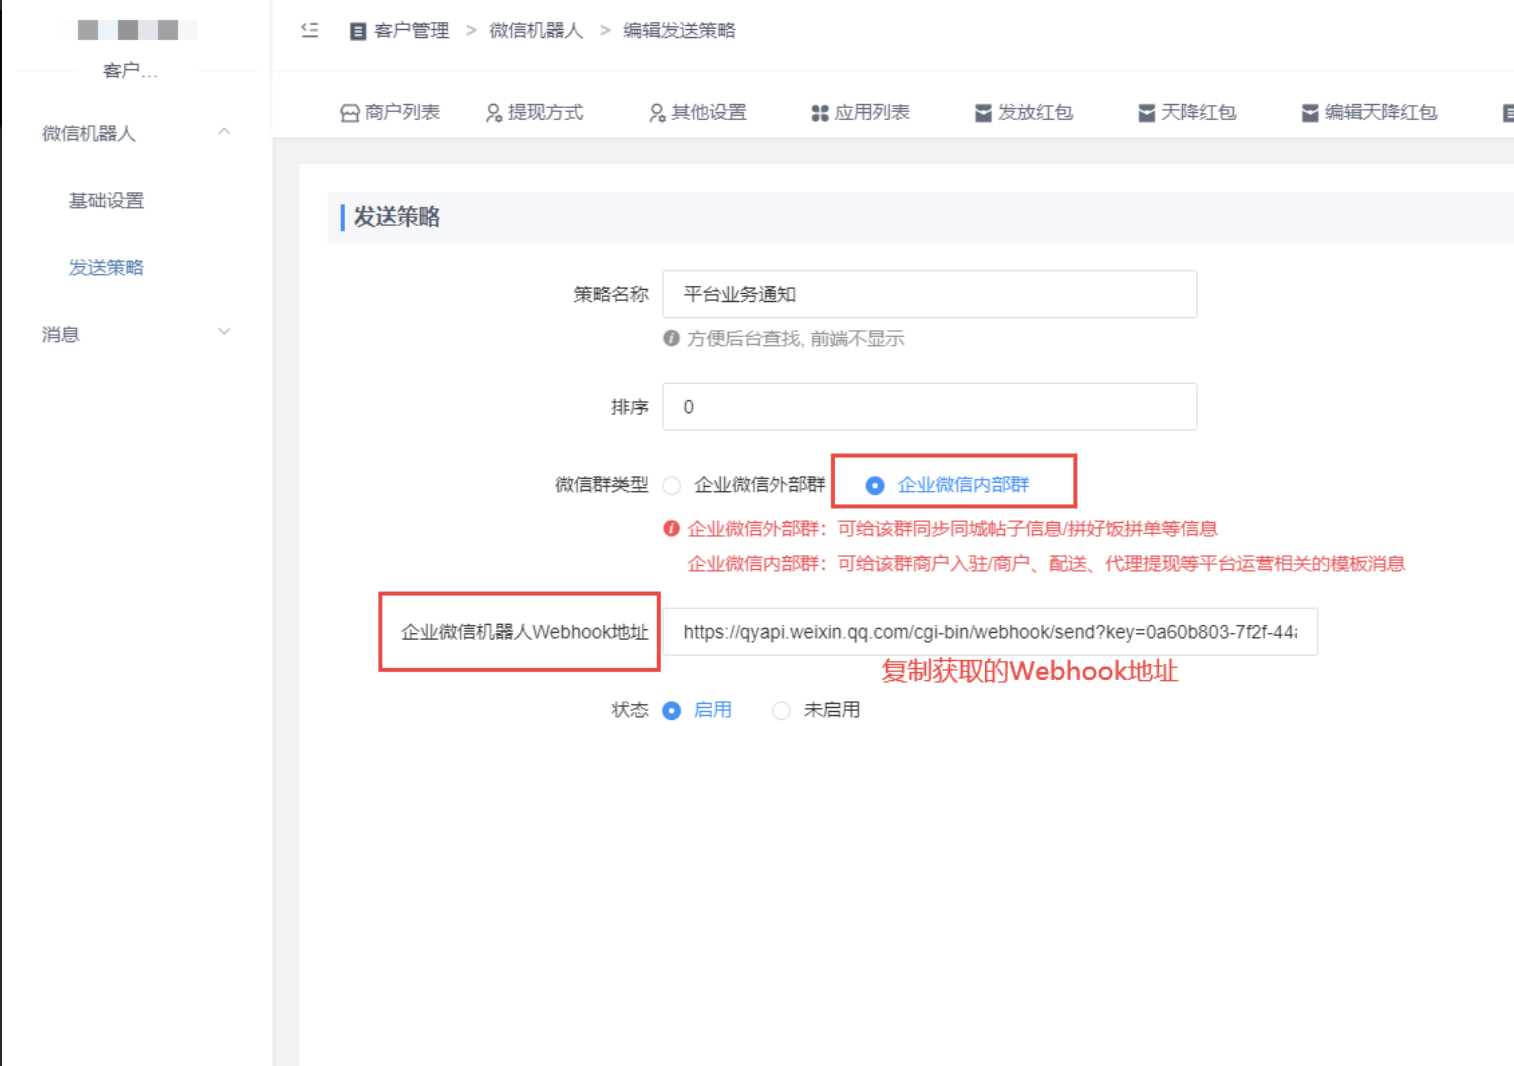Screen dimensions: 1514x1066
Task: Click the 提现方式 user icon
Action: [x=493, y=113]
